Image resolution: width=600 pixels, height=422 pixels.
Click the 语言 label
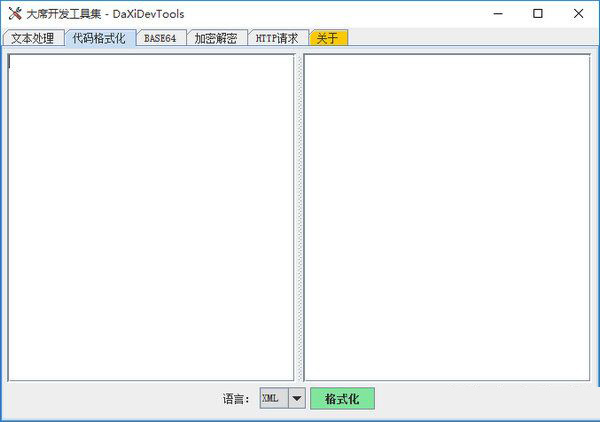point(236,399)
